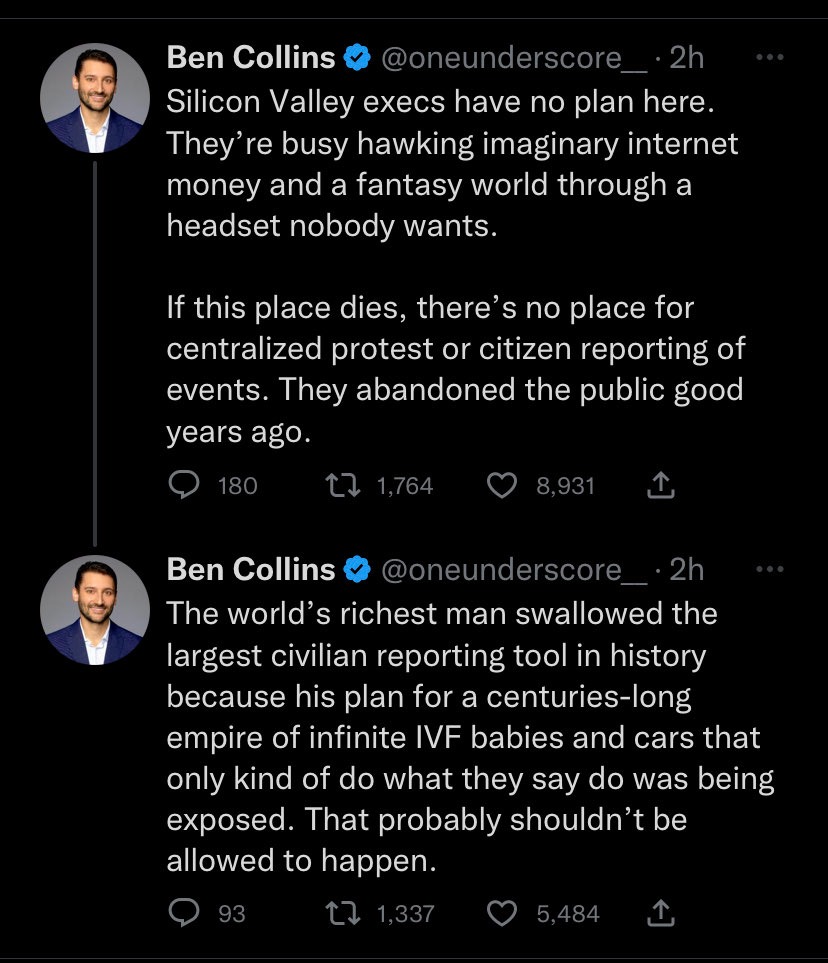
Task: Open more options menu on second tweet
Action: 770,569
